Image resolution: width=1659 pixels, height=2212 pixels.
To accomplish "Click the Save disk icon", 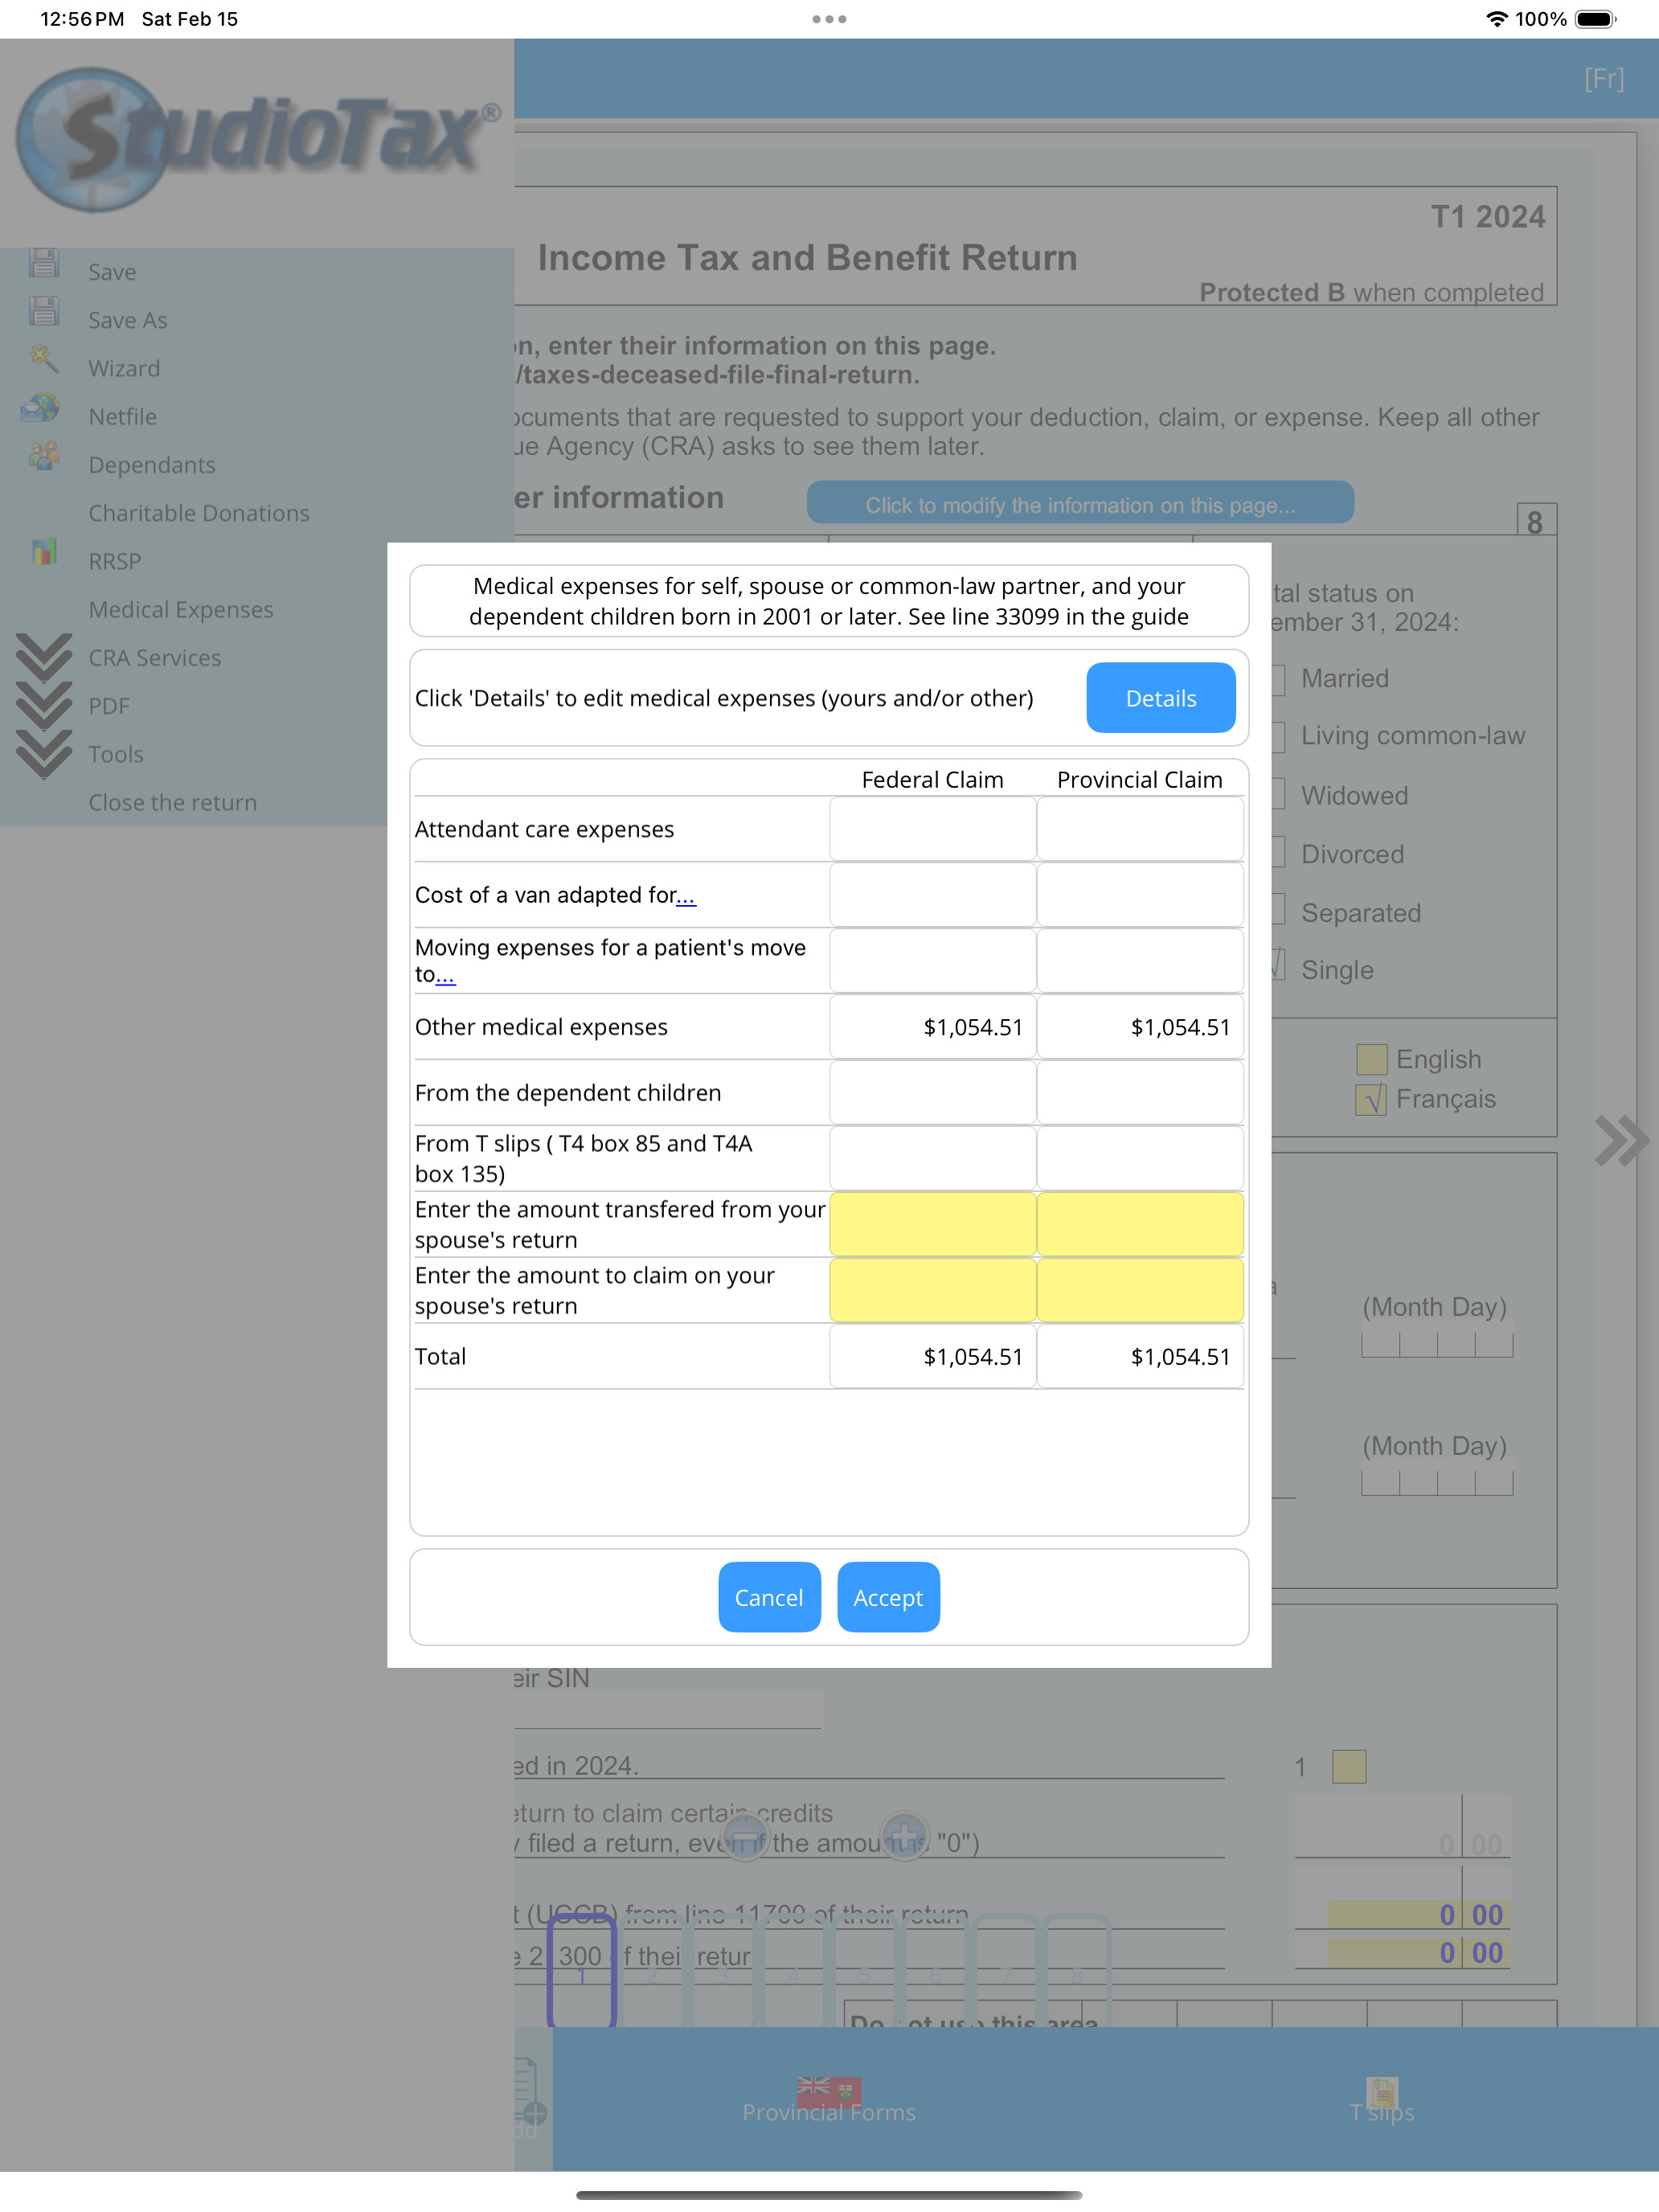I will coord(44,264).
